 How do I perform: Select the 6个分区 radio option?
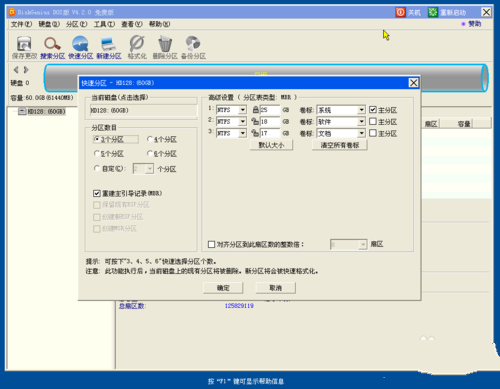pos(150,153)
